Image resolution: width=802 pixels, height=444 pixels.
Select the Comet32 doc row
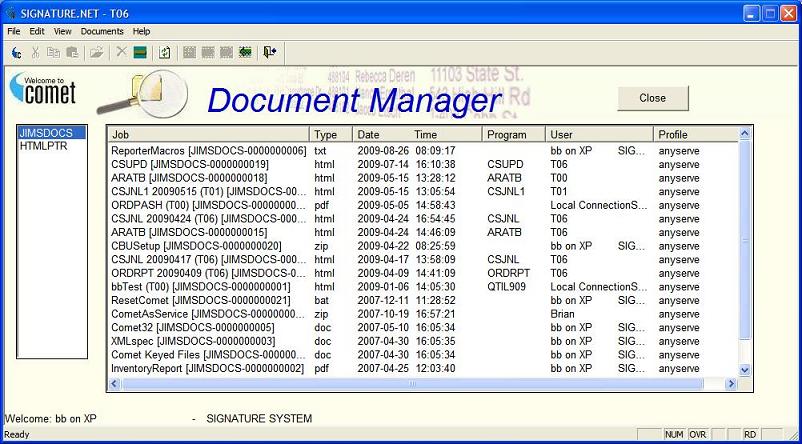click(x=423, y=327)
